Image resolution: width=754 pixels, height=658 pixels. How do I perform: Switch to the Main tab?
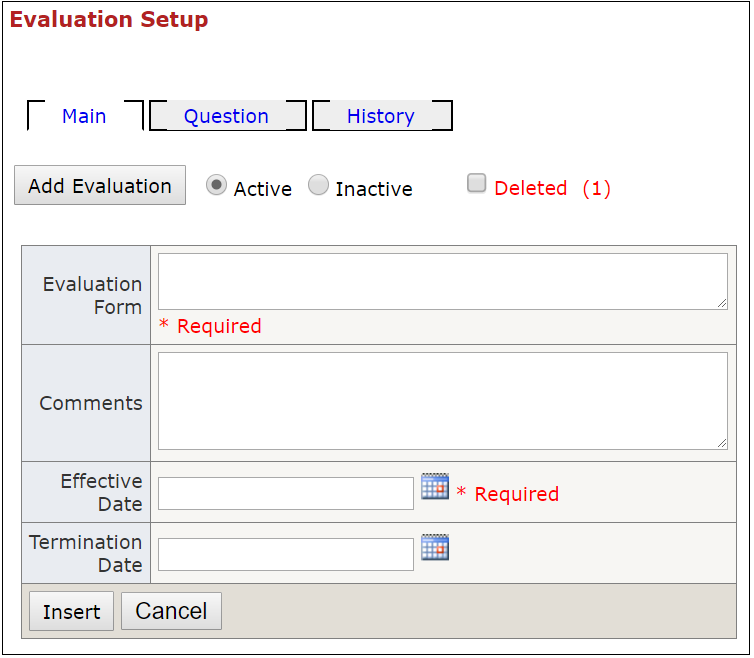click(84, 116)
